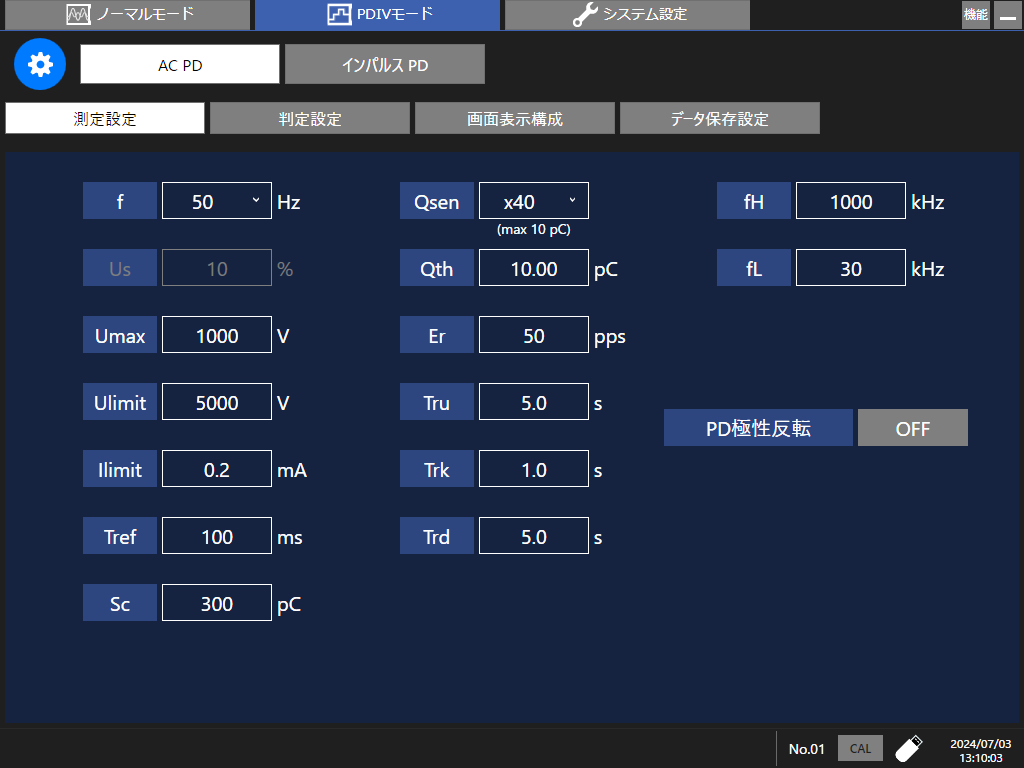Open the Qsen sensitivity dropdown
Screen dimensions: 1024x768
pos(533,200)
